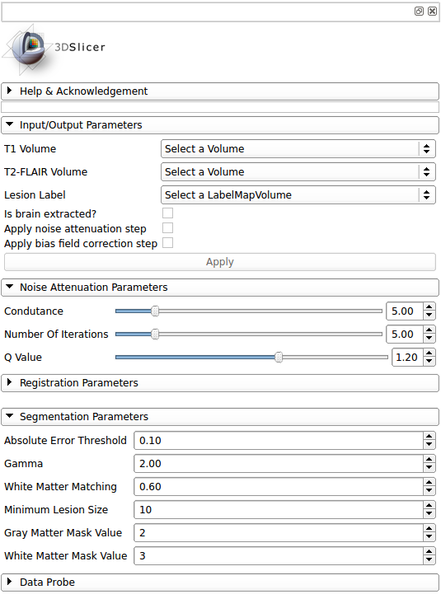
Task: Check the Is brain extracted box
Action: 167,213
